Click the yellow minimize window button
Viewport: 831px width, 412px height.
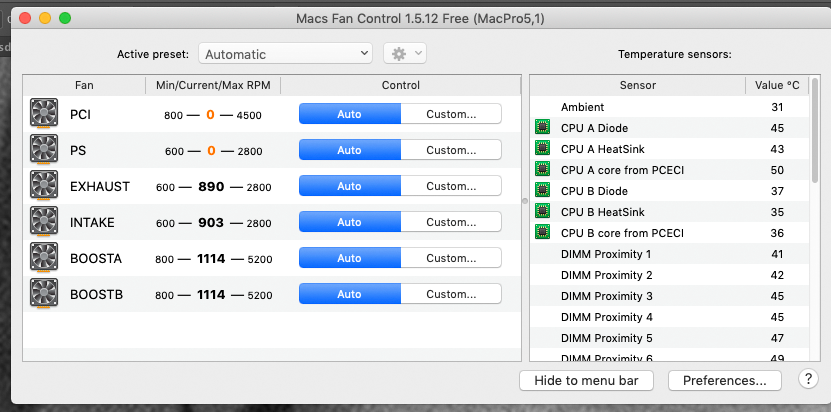tap(45, 19)
